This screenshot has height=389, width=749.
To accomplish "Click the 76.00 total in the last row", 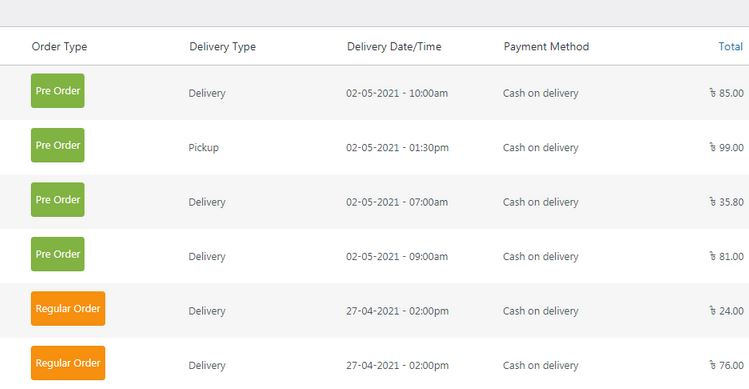I will (x=727, y=366).
